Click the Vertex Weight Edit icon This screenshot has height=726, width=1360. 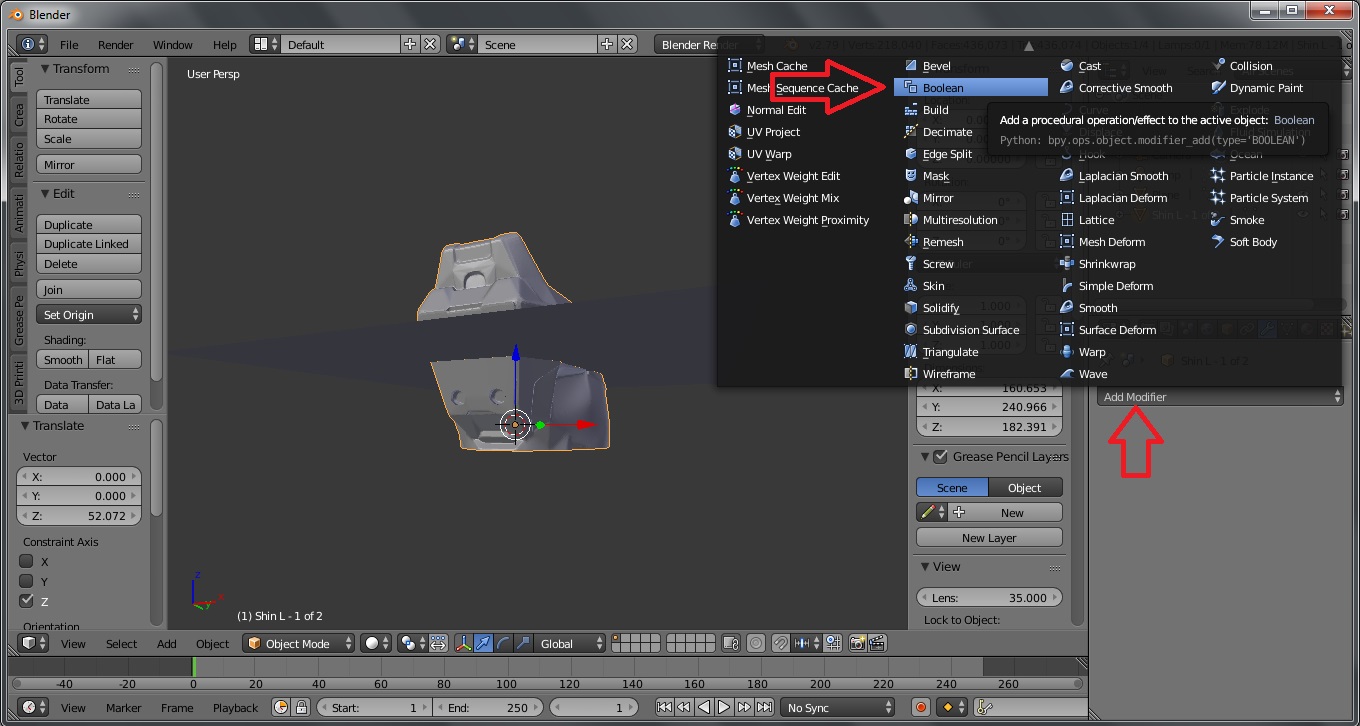point(735,176)
